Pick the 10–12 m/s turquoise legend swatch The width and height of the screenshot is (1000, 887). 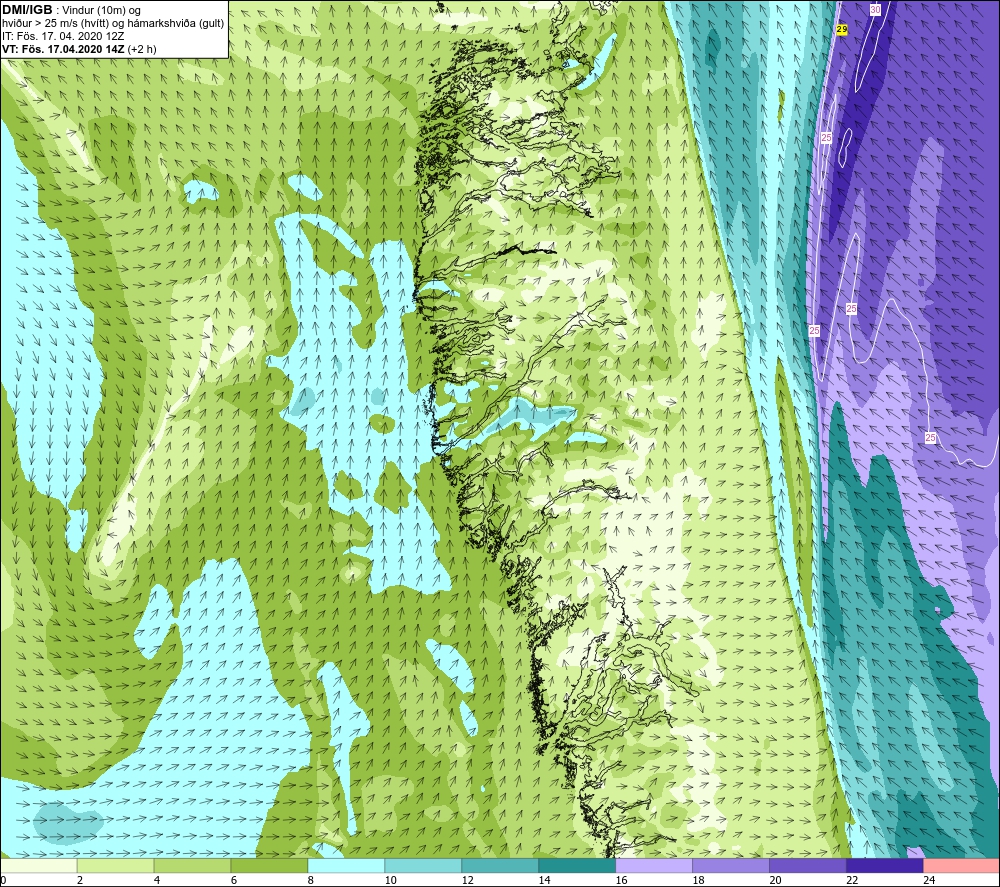(423, 865)
